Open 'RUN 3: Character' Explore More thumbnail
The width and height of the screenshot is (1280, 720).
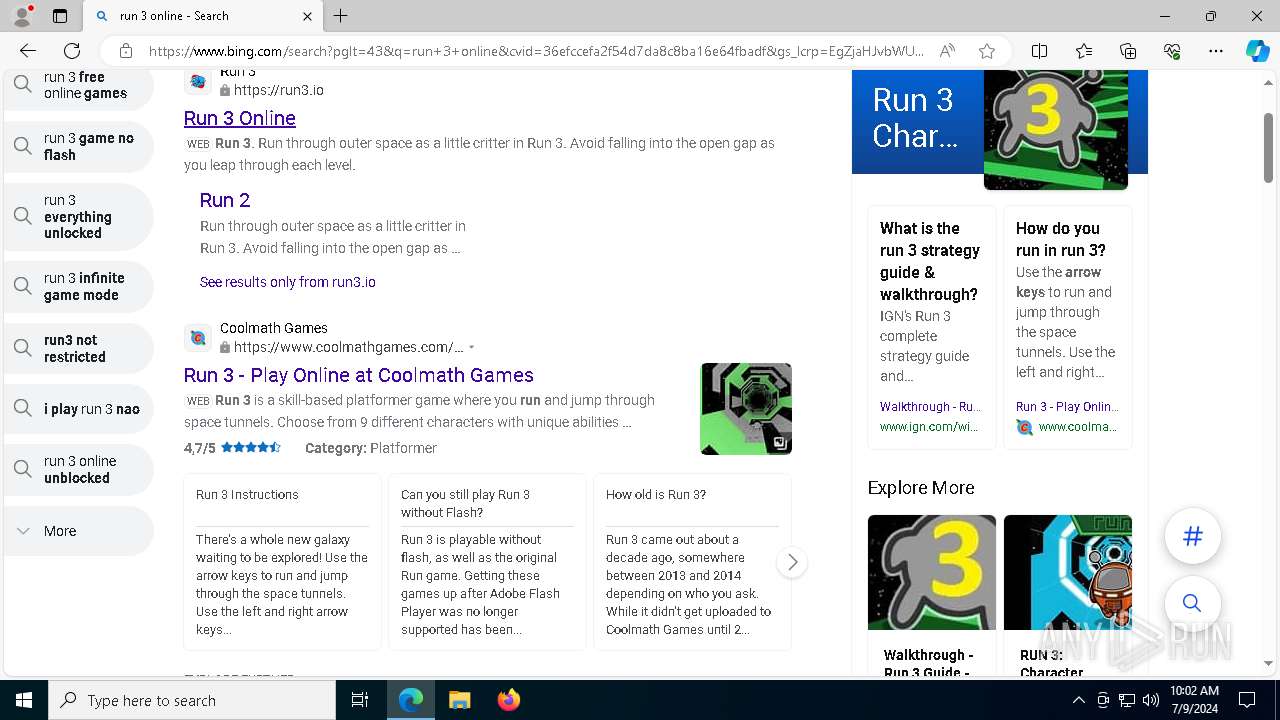pos(1068,572)
